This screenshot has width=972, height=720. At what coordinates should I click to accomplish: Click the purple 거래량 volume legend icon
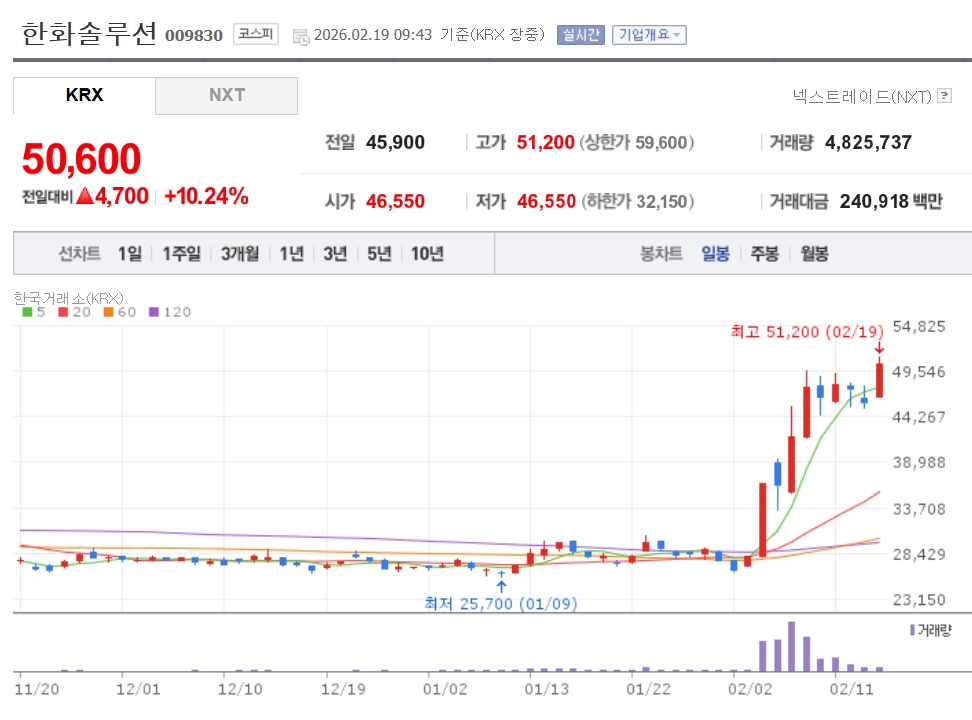912,630
